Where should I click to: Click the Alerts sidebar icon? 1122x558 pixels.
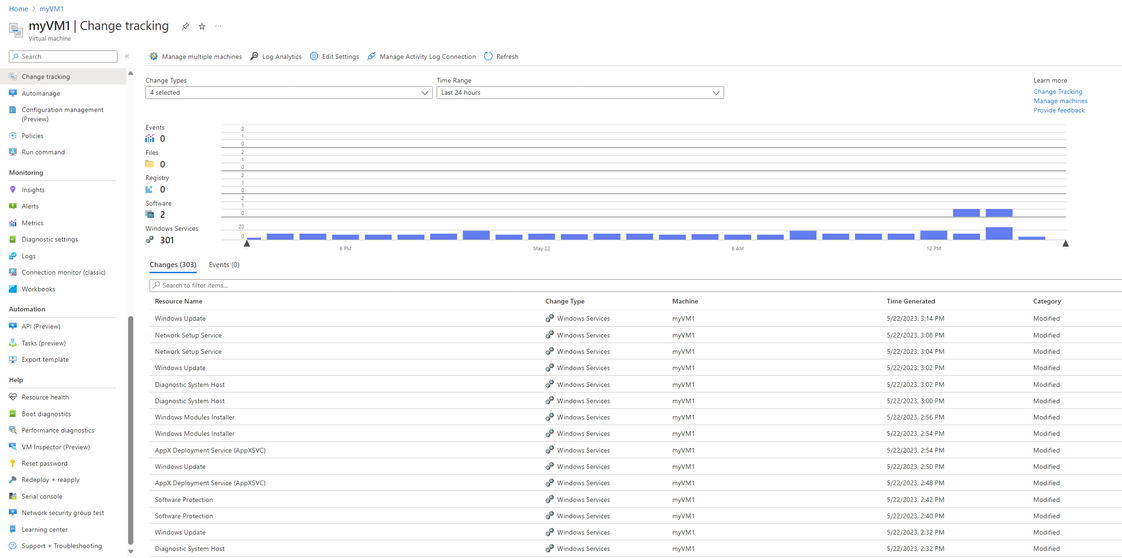[x=13, y=206]
